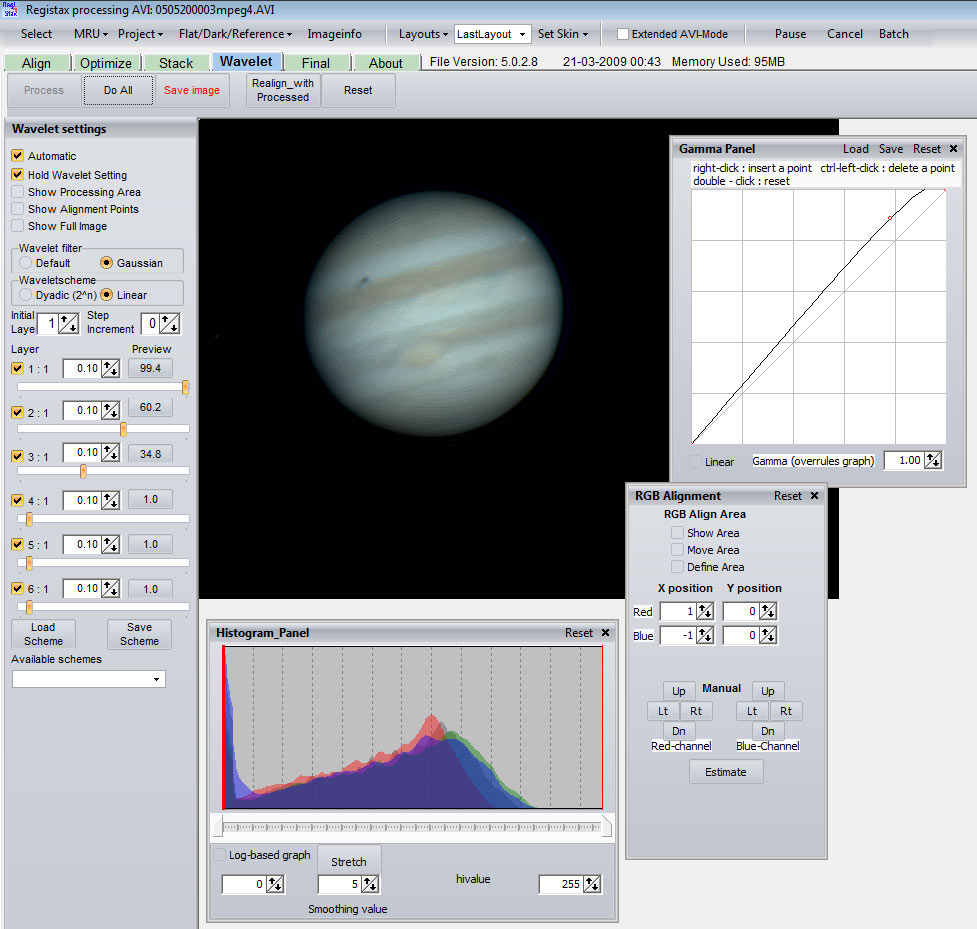Open the Flat/Dark/Reference menu
Image resolution: width=977 pixels, height=929 pixels.
[235, 34]
